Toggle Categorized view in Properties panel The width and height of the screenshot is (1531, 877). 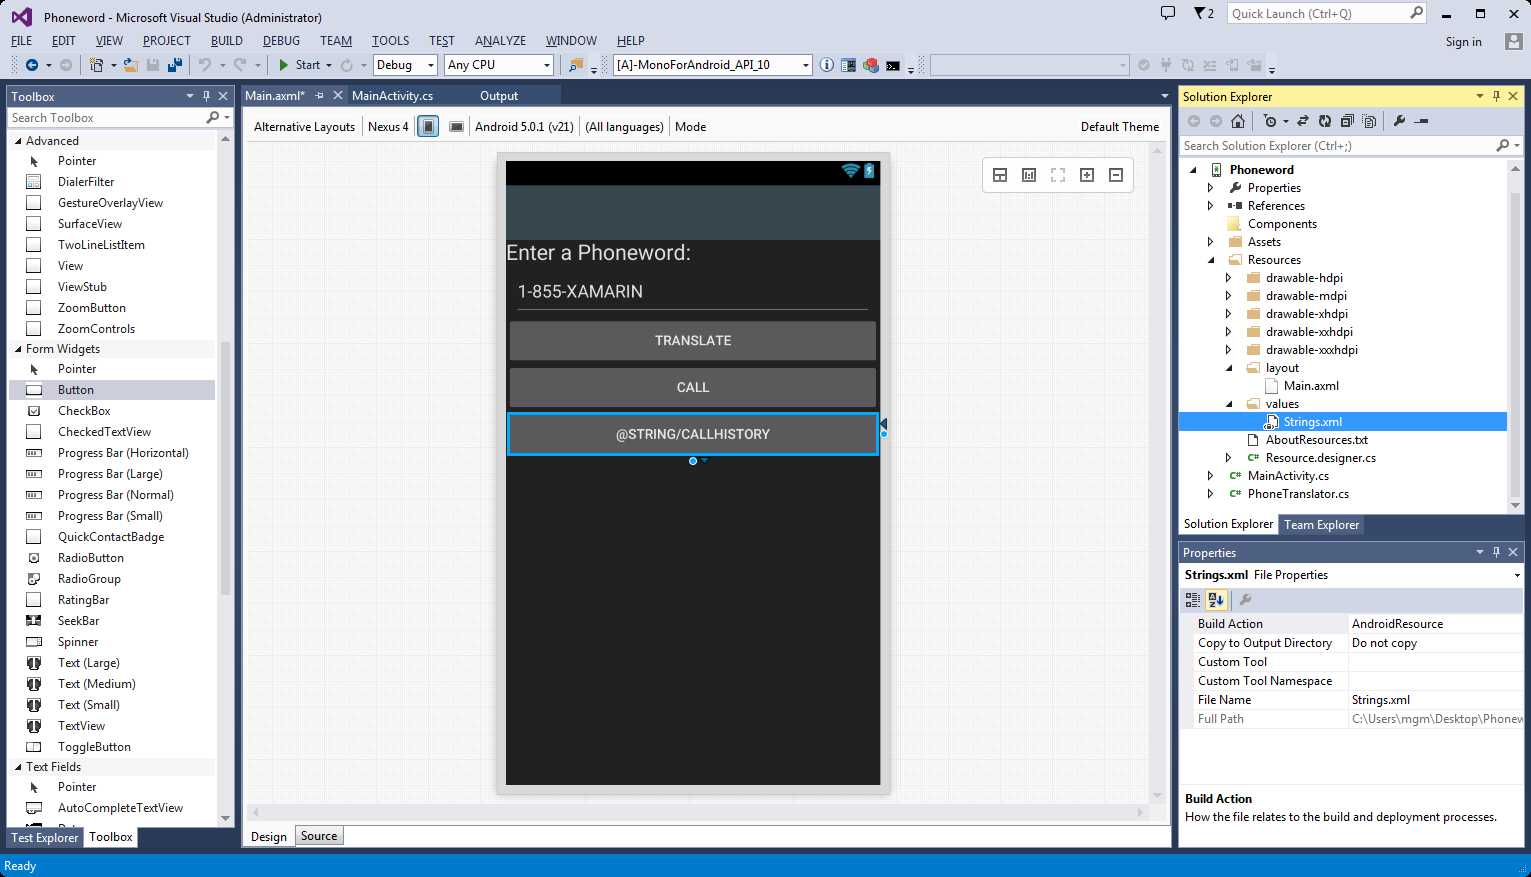[1192, 600]
